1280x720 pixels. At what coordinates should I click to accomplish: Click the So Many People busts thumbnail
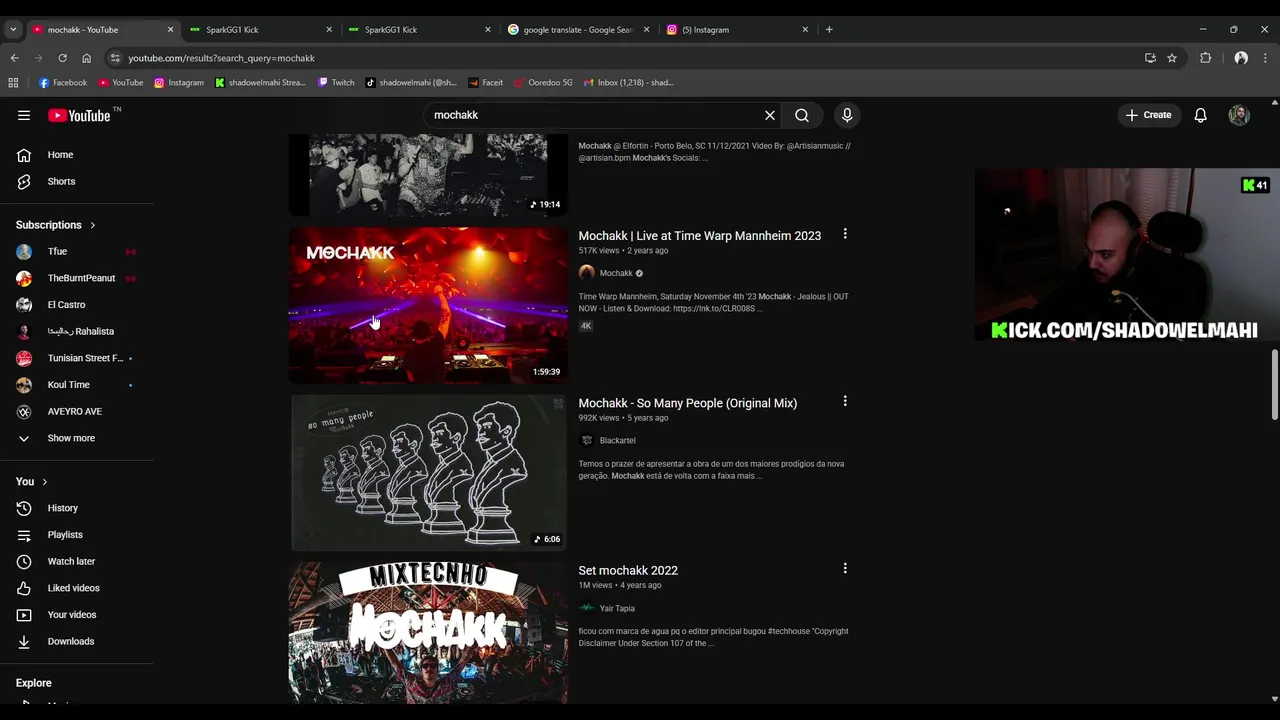pyautogui.click(x=428, y=472)
